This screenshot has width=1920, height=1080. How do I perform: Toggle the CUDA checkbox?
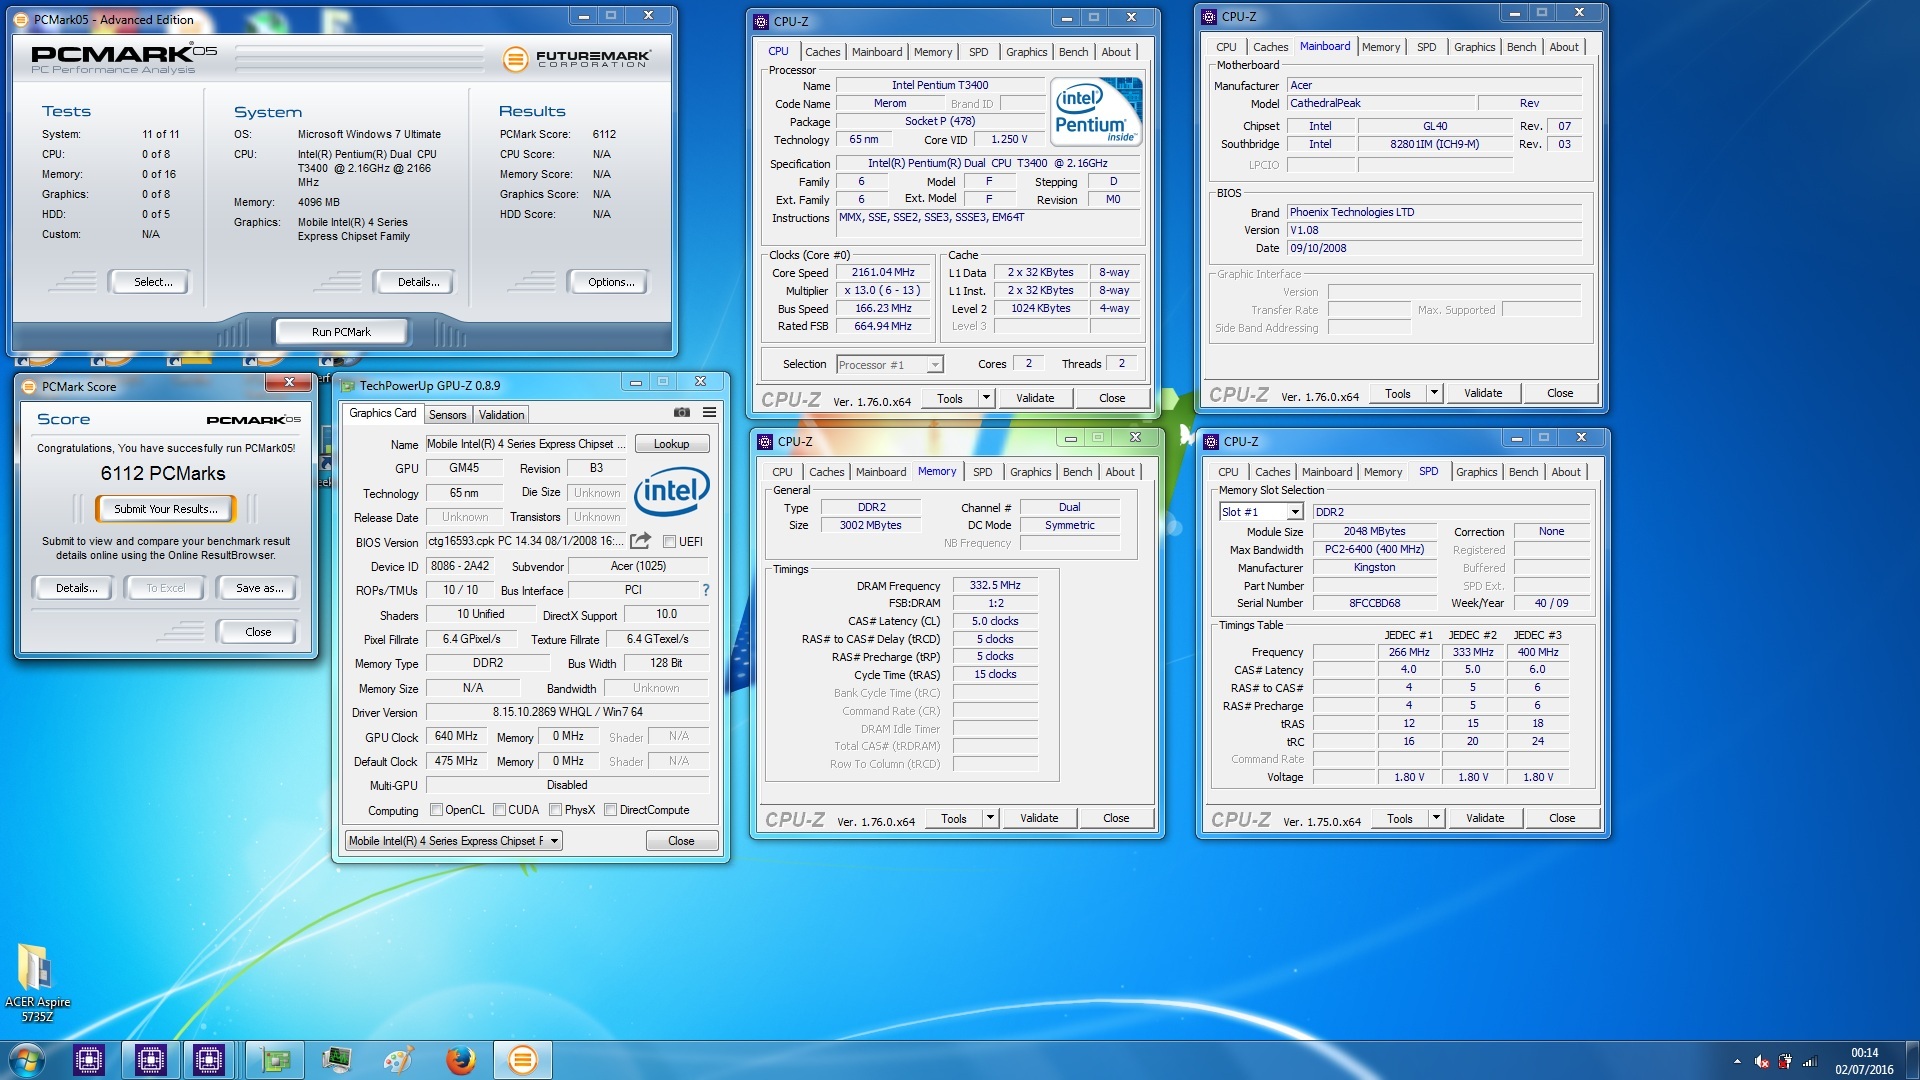(499, 810)
